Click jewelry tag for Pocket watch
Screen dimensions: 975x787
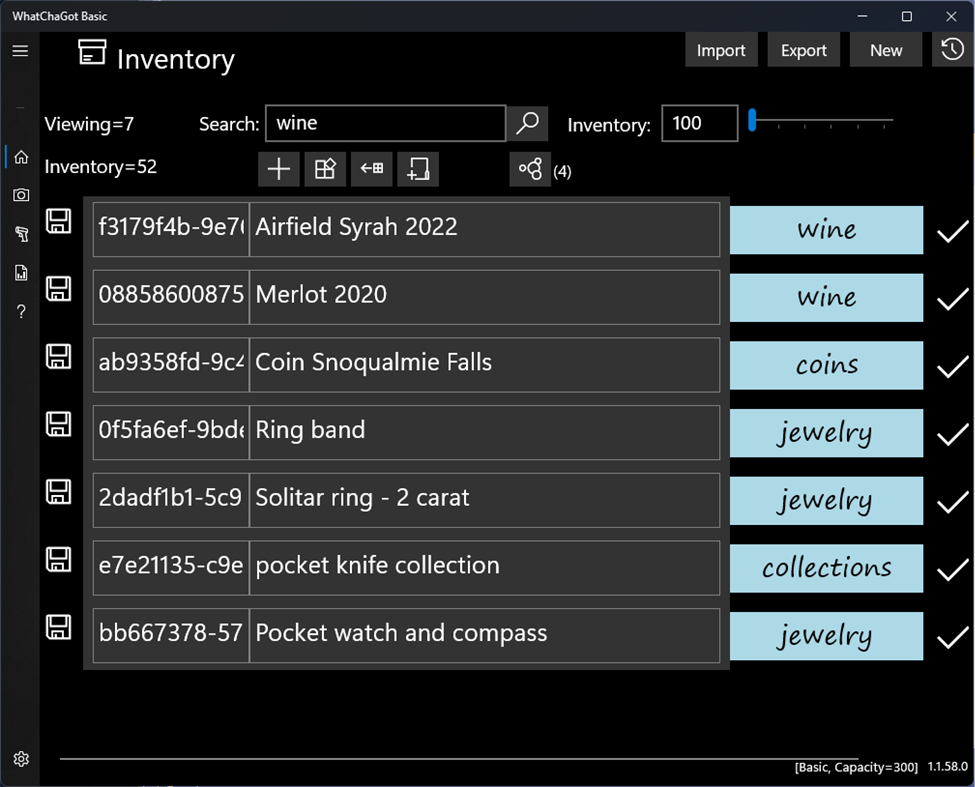(826, 636)
